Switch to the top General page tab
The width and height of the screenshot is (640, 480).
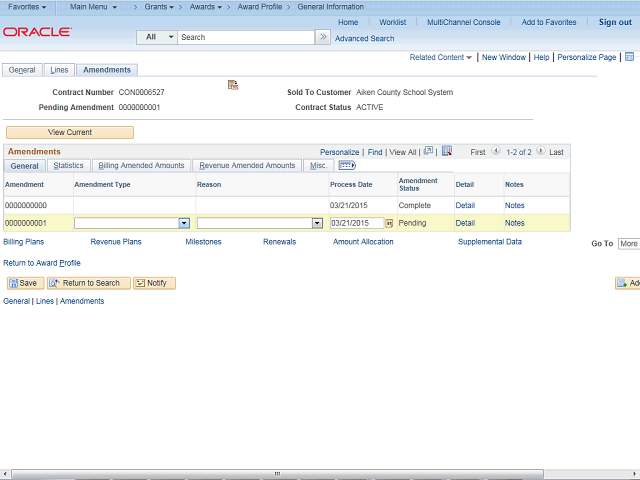22,70
